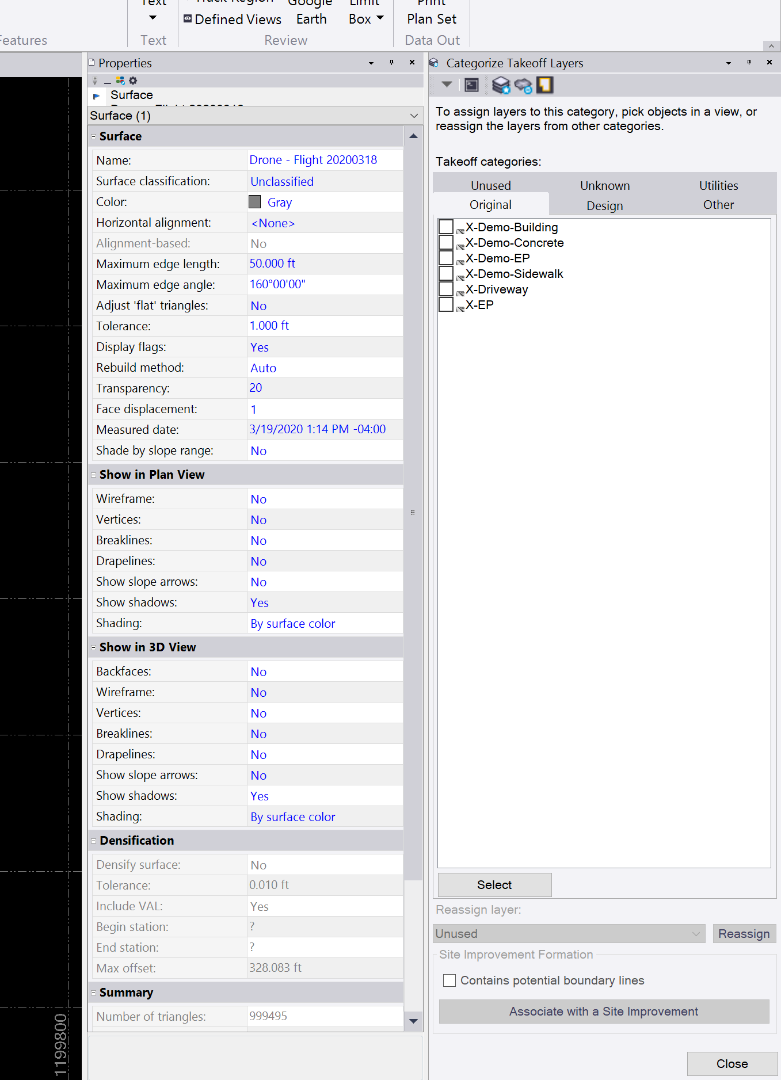Viewport: 781px width, 1080px height.
Task: Collapse the Densification section
Action: point(94,840)
